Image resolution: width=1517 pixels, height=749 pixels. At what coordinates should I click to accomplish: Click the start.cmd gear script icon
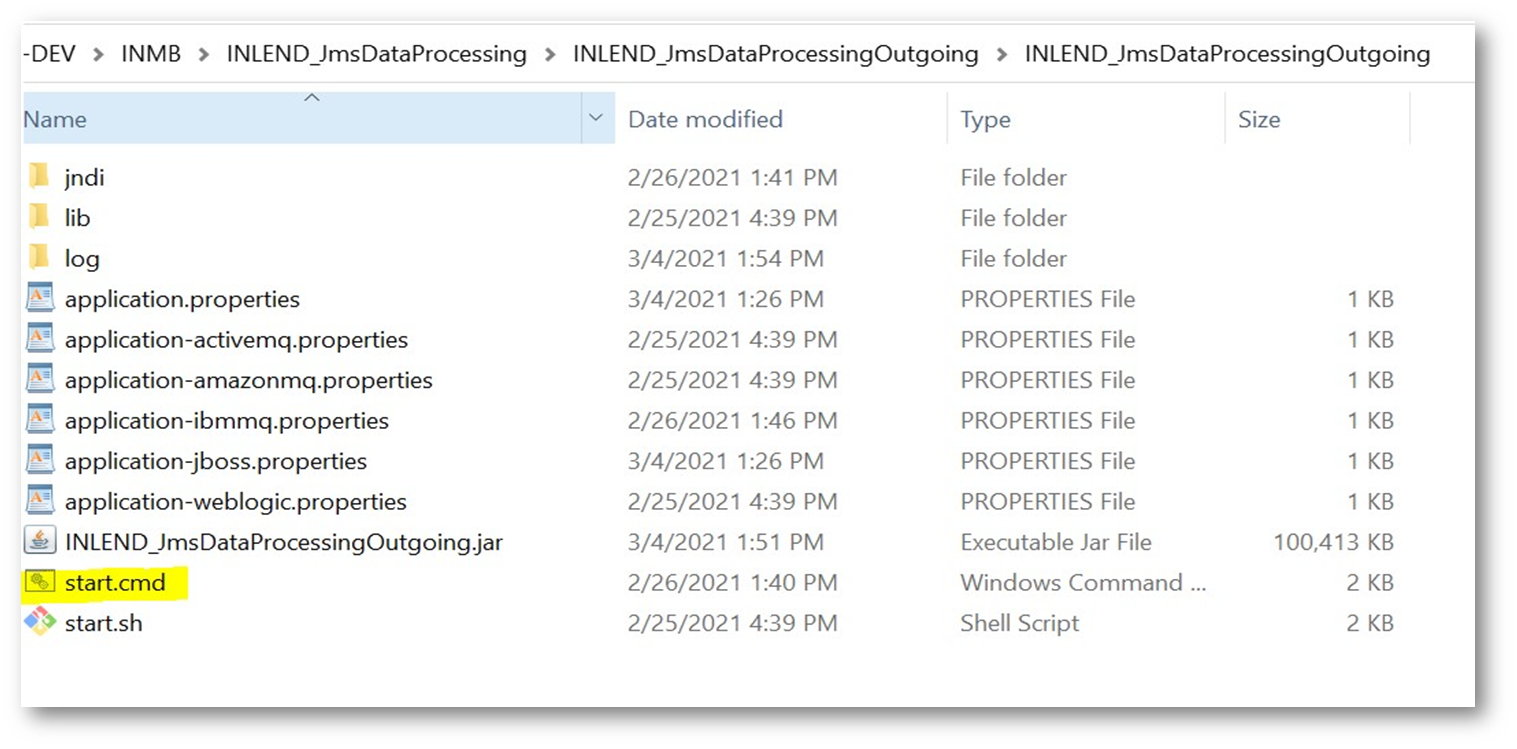pyautogui.click(x=39, y=582)
